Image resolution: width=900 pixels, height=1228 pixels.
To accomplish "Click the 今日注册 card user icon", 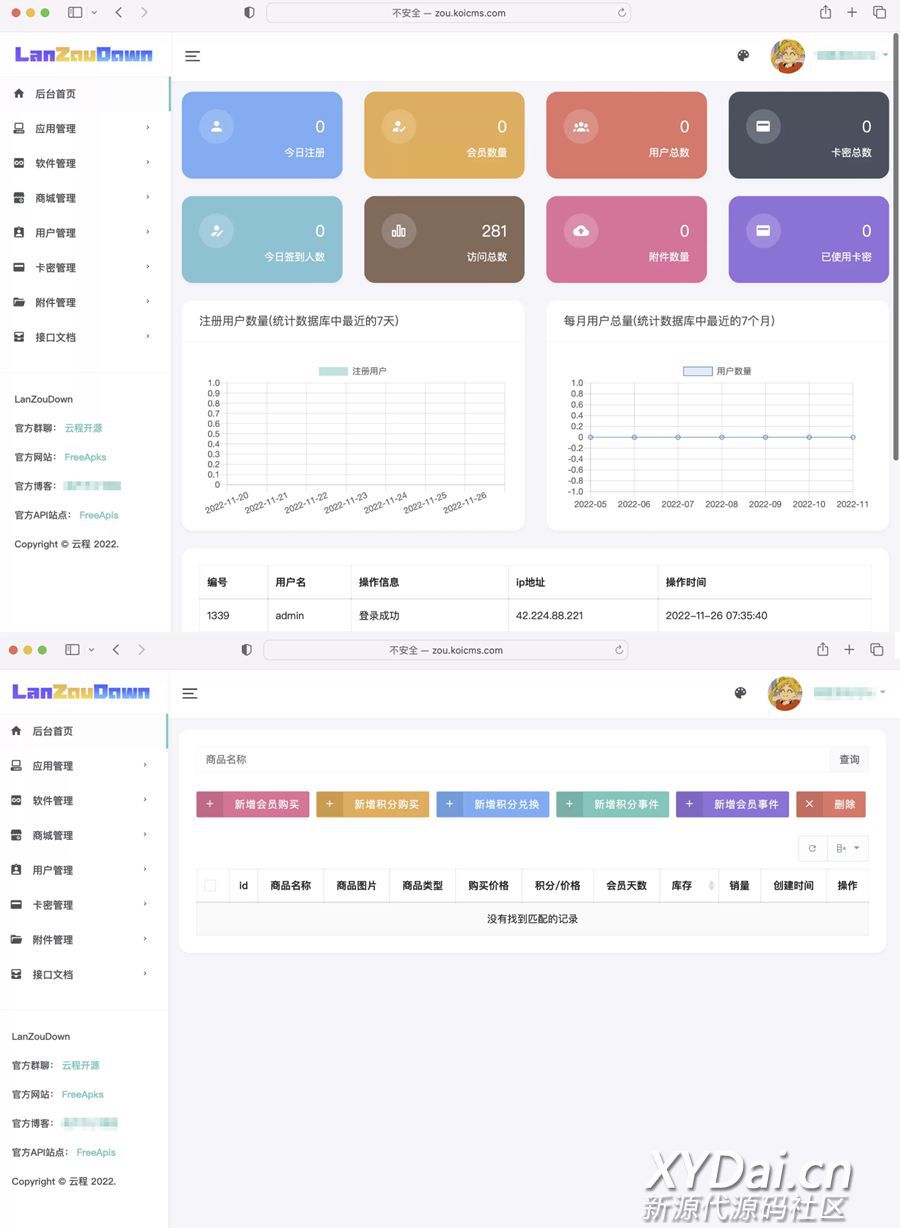I will tap(217, 127).
